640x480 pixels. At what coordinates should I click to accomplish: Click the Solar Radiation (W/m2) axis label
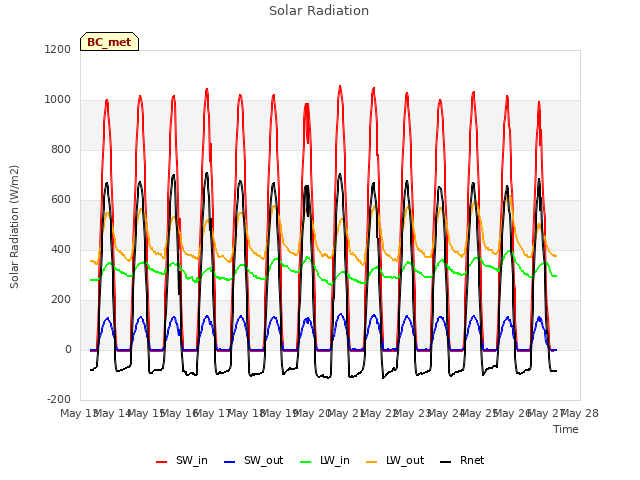click(14, 227)
